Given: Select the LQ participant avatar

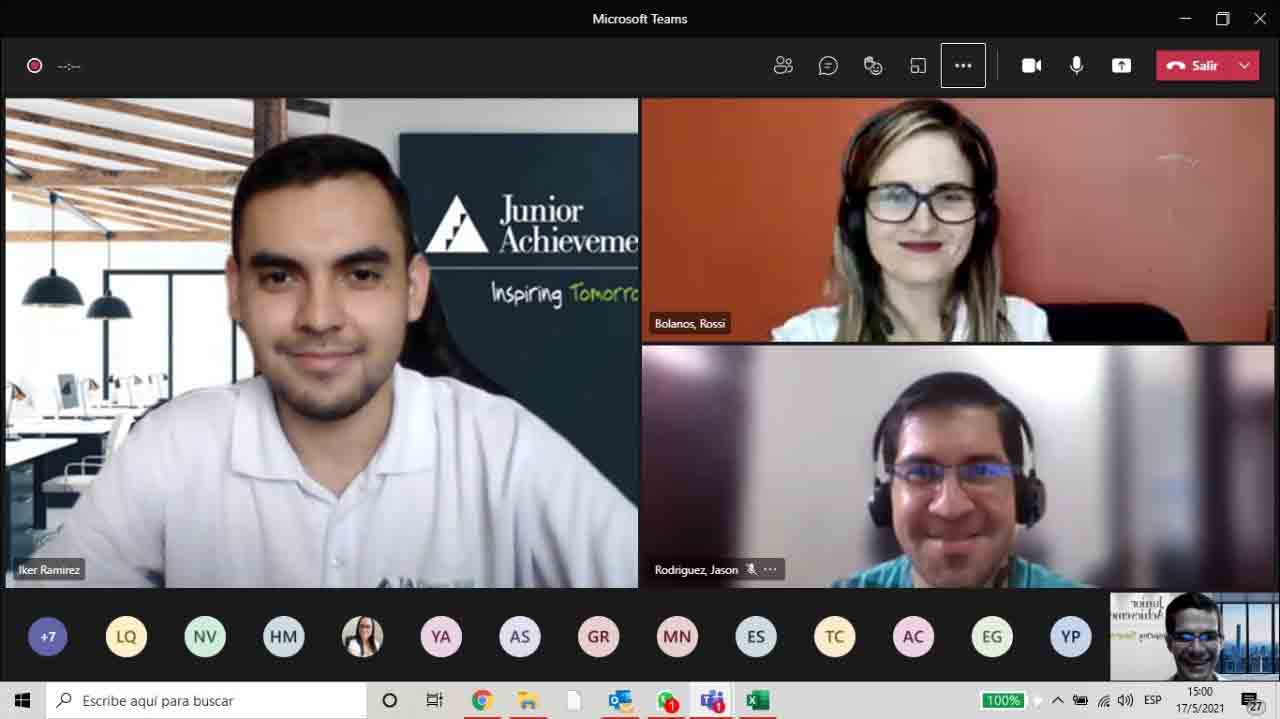Looking at the screenshot, I should coord(126,636).
